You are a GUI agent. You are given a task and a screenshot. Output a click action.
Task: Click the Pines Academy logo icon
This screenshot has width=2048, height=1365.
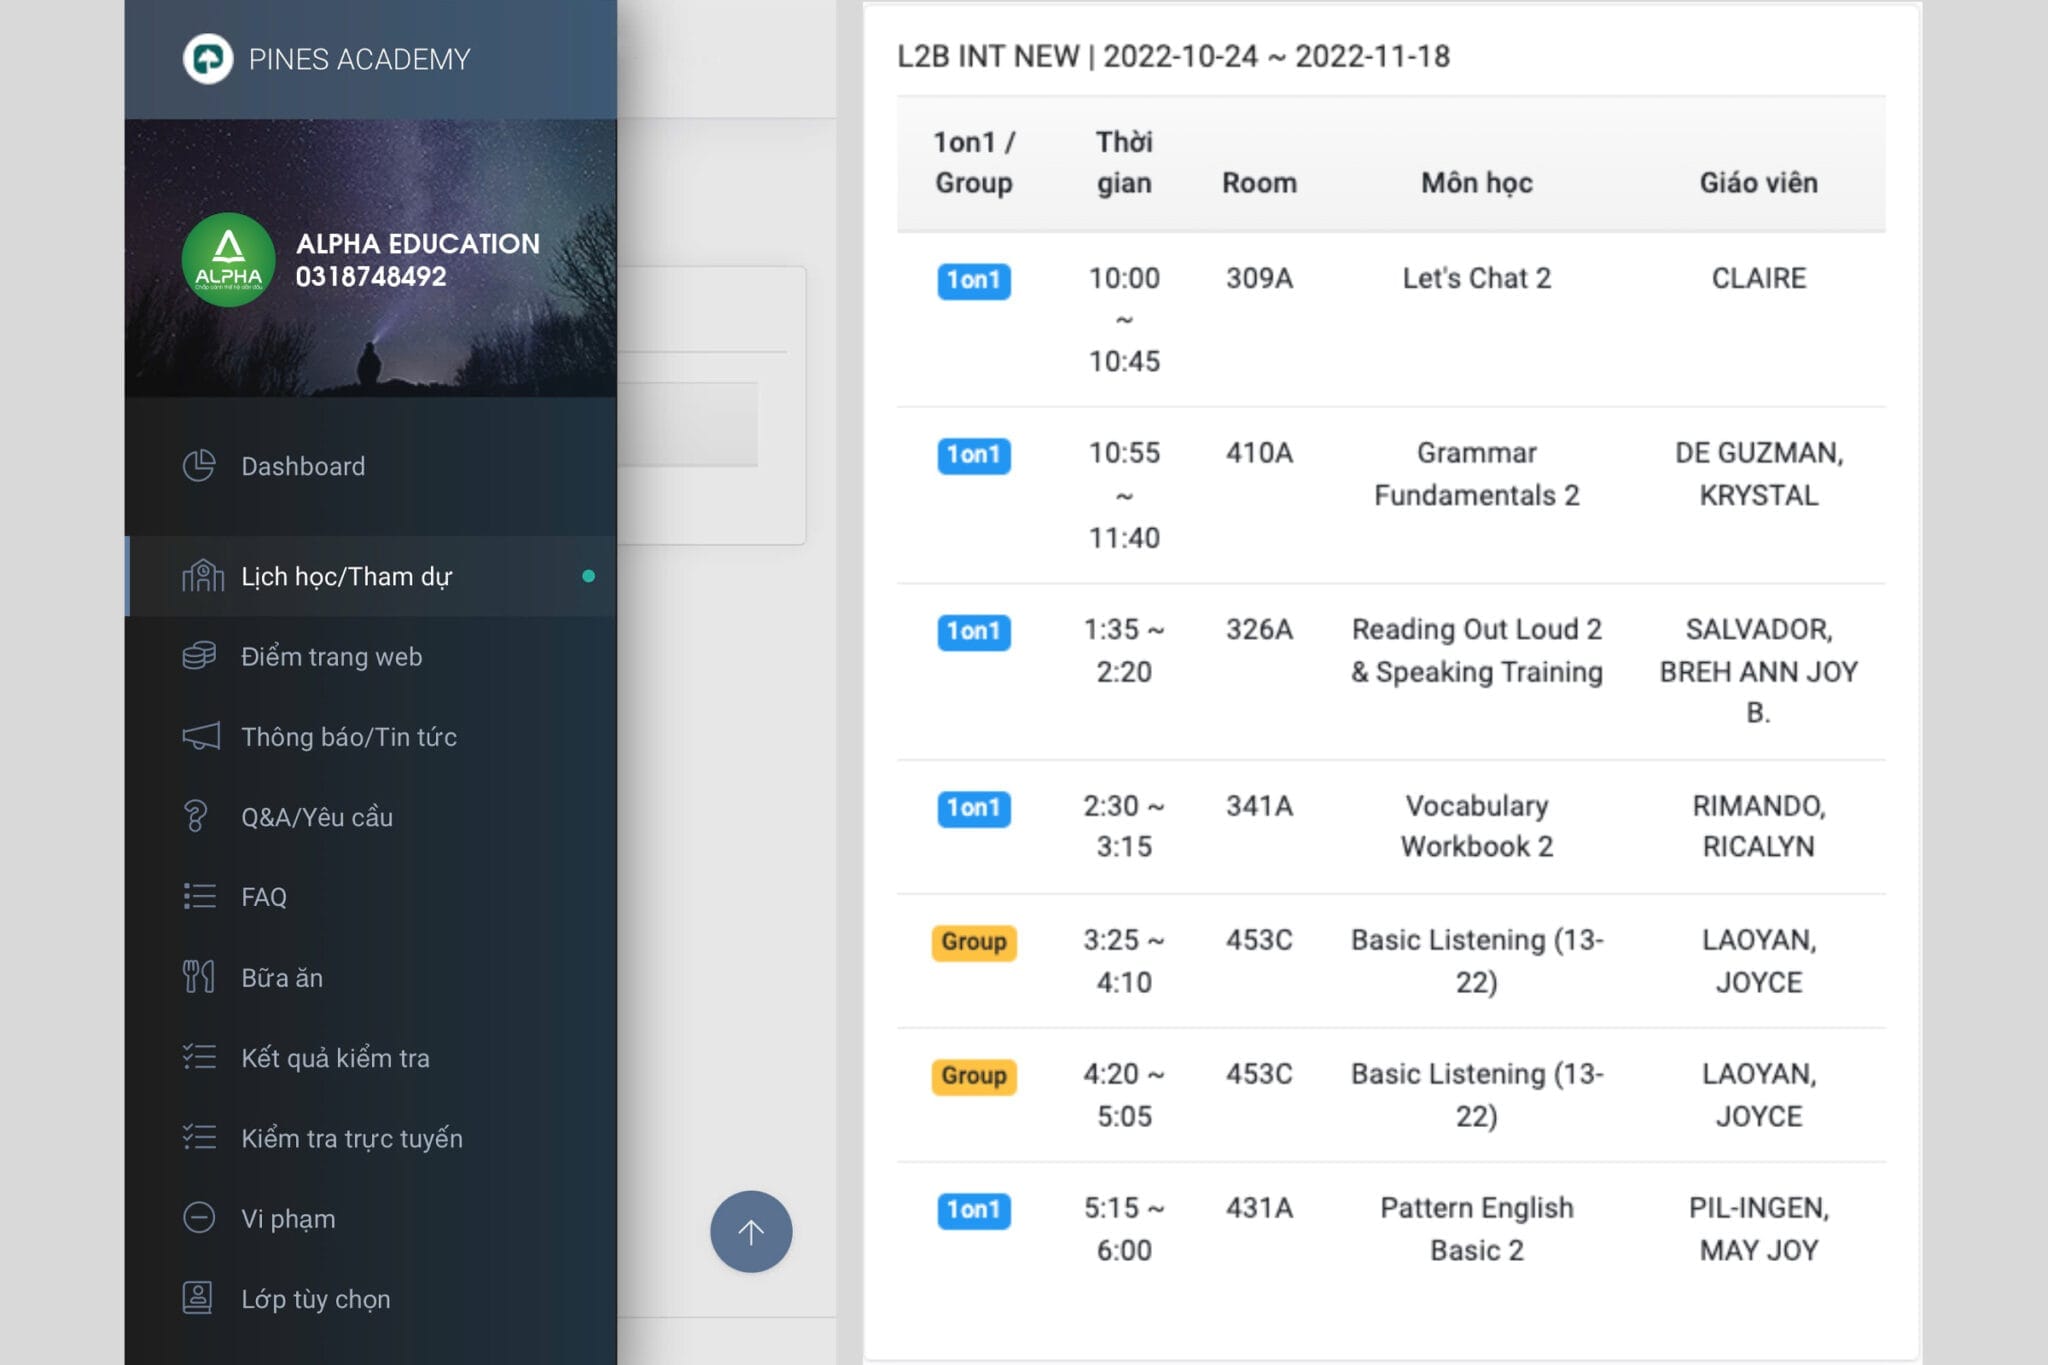pyautogui.click(x=207, y=59)
